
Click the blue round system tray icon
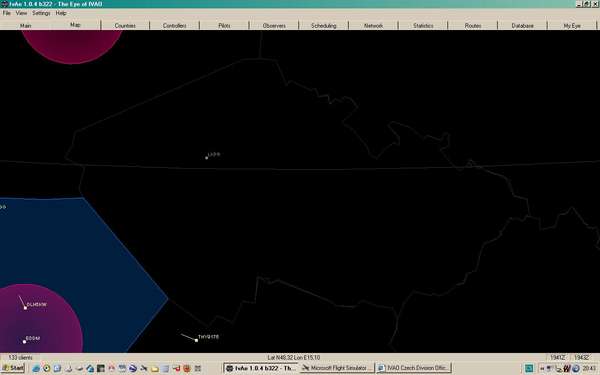point(576,368)
